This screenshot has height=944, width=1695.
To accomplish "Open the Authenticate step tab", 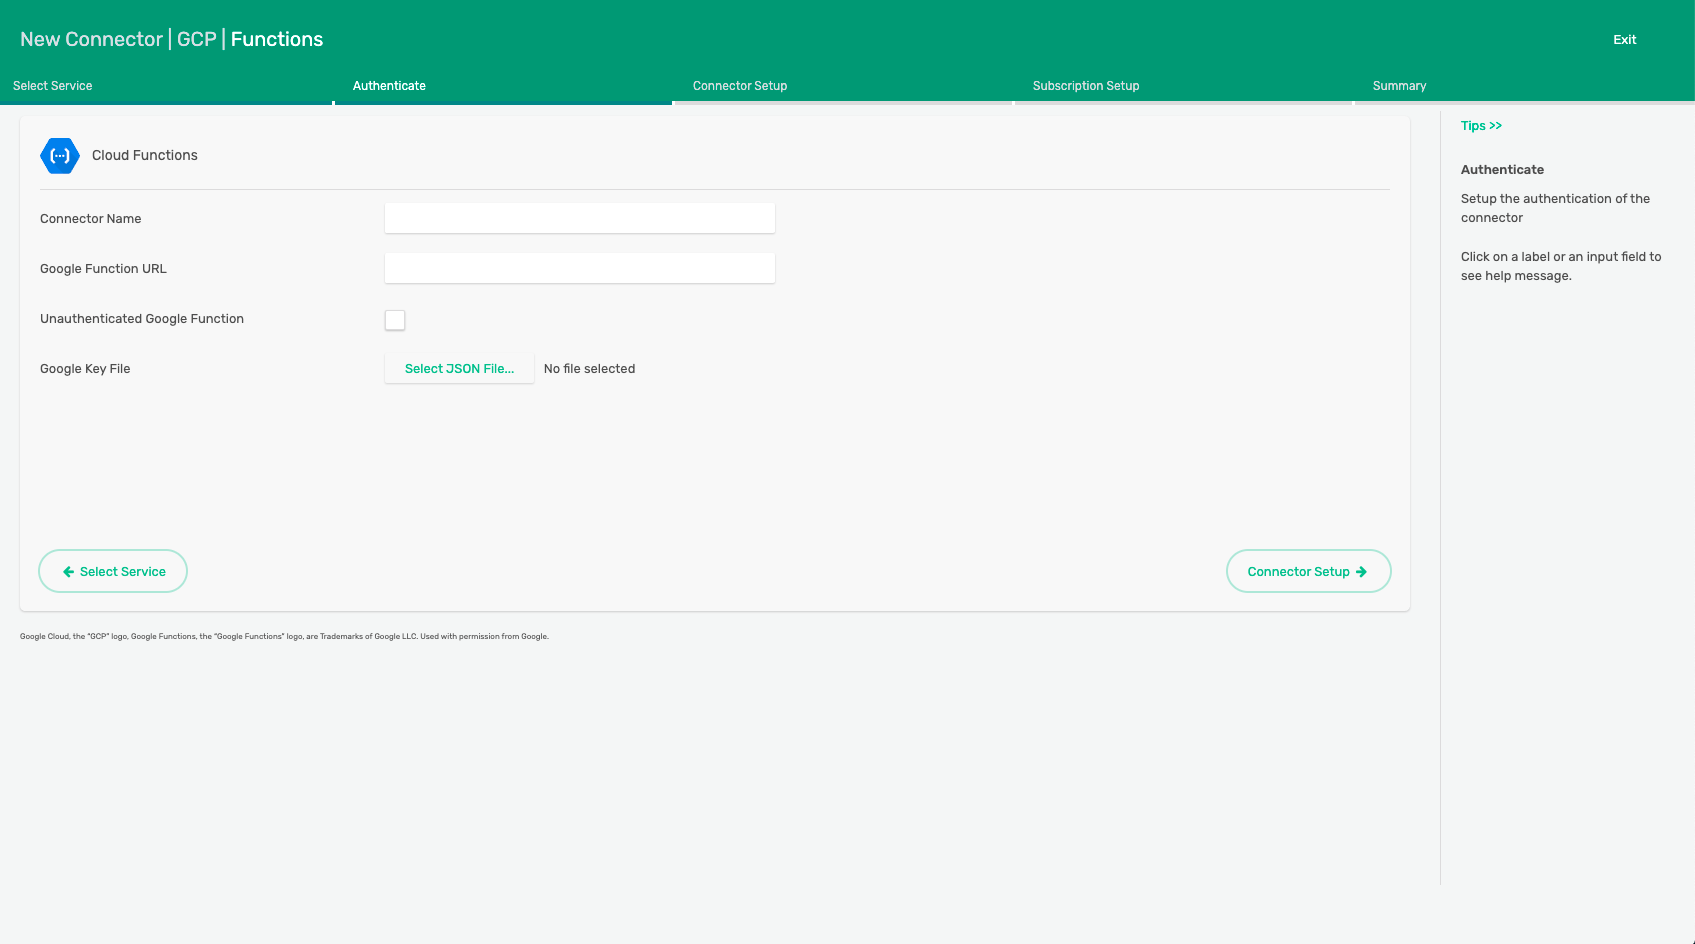I will tap(389, 86).
